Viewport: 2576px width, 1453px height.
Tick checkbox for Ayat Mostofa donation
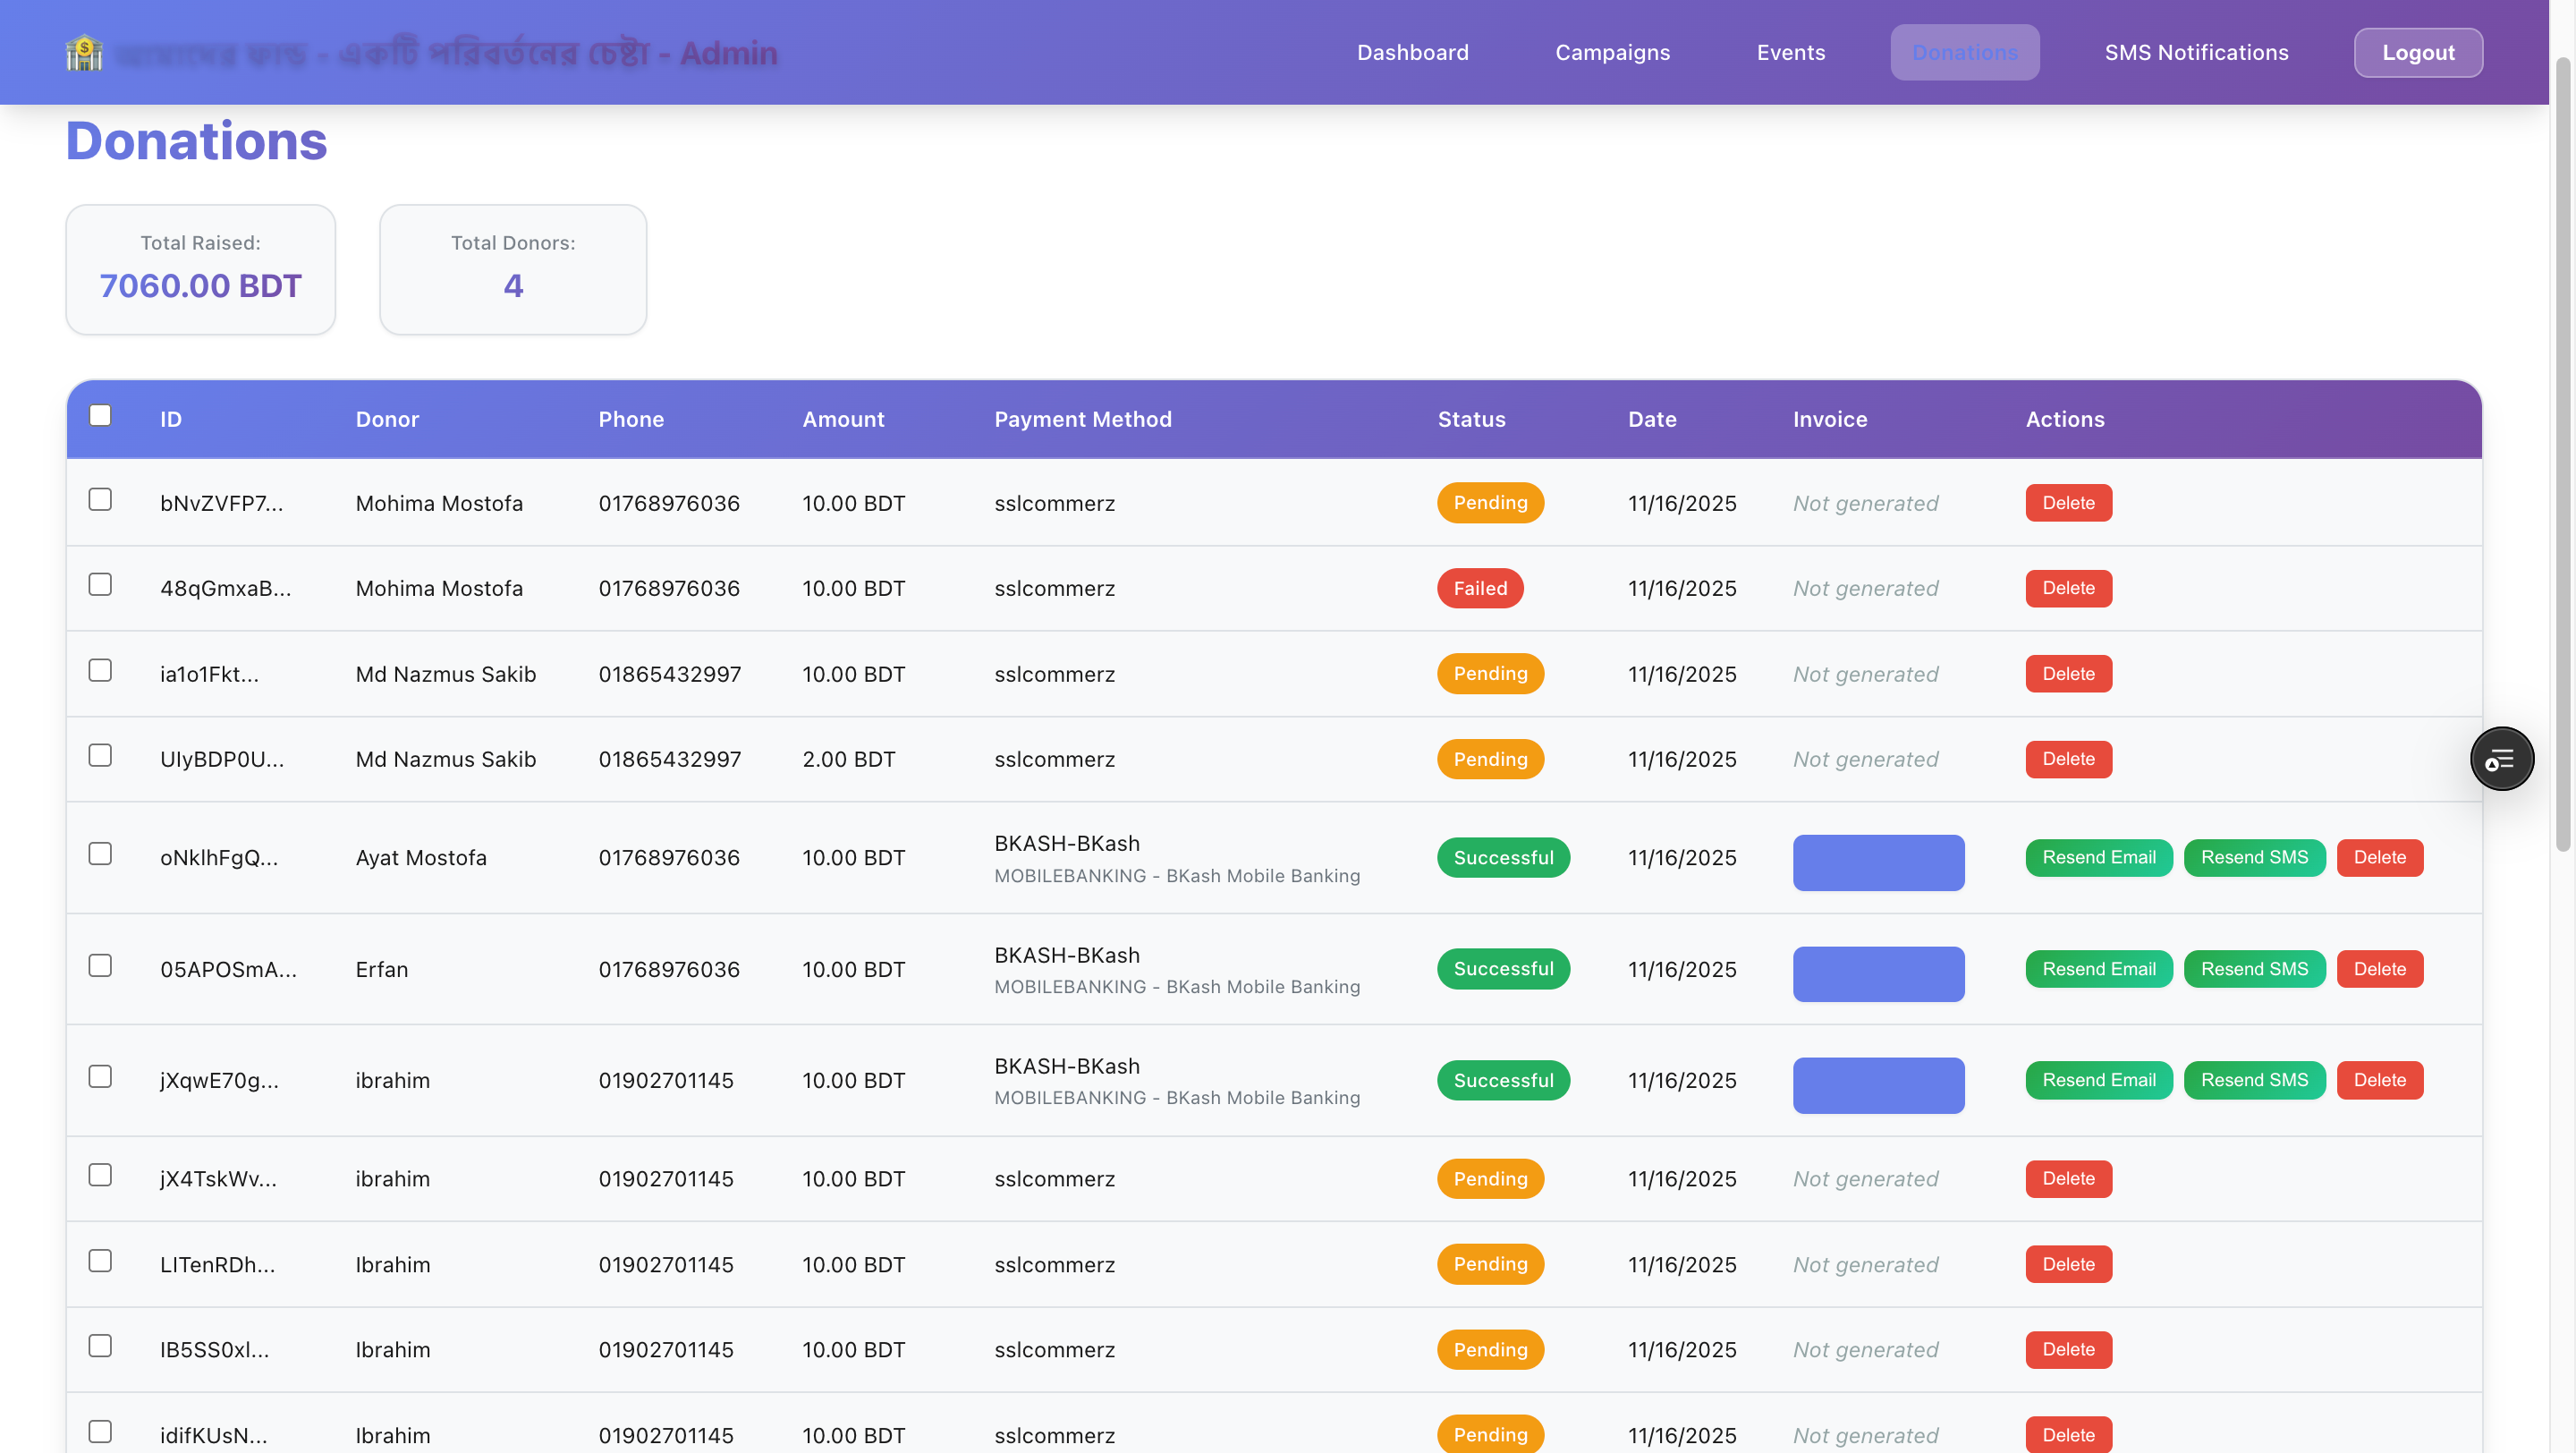(x=100, y=854)
